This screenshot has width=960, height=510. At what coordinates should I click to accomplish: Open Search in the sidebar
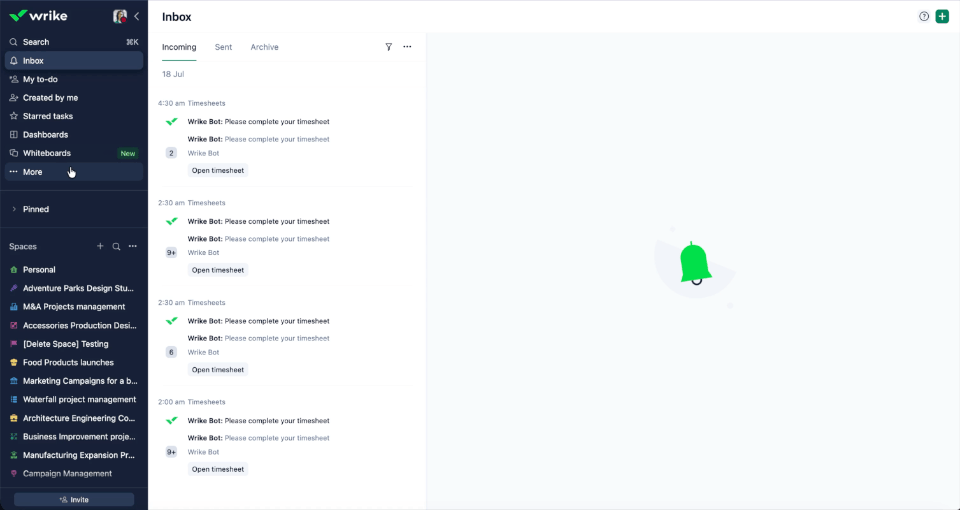pos(74,42)
